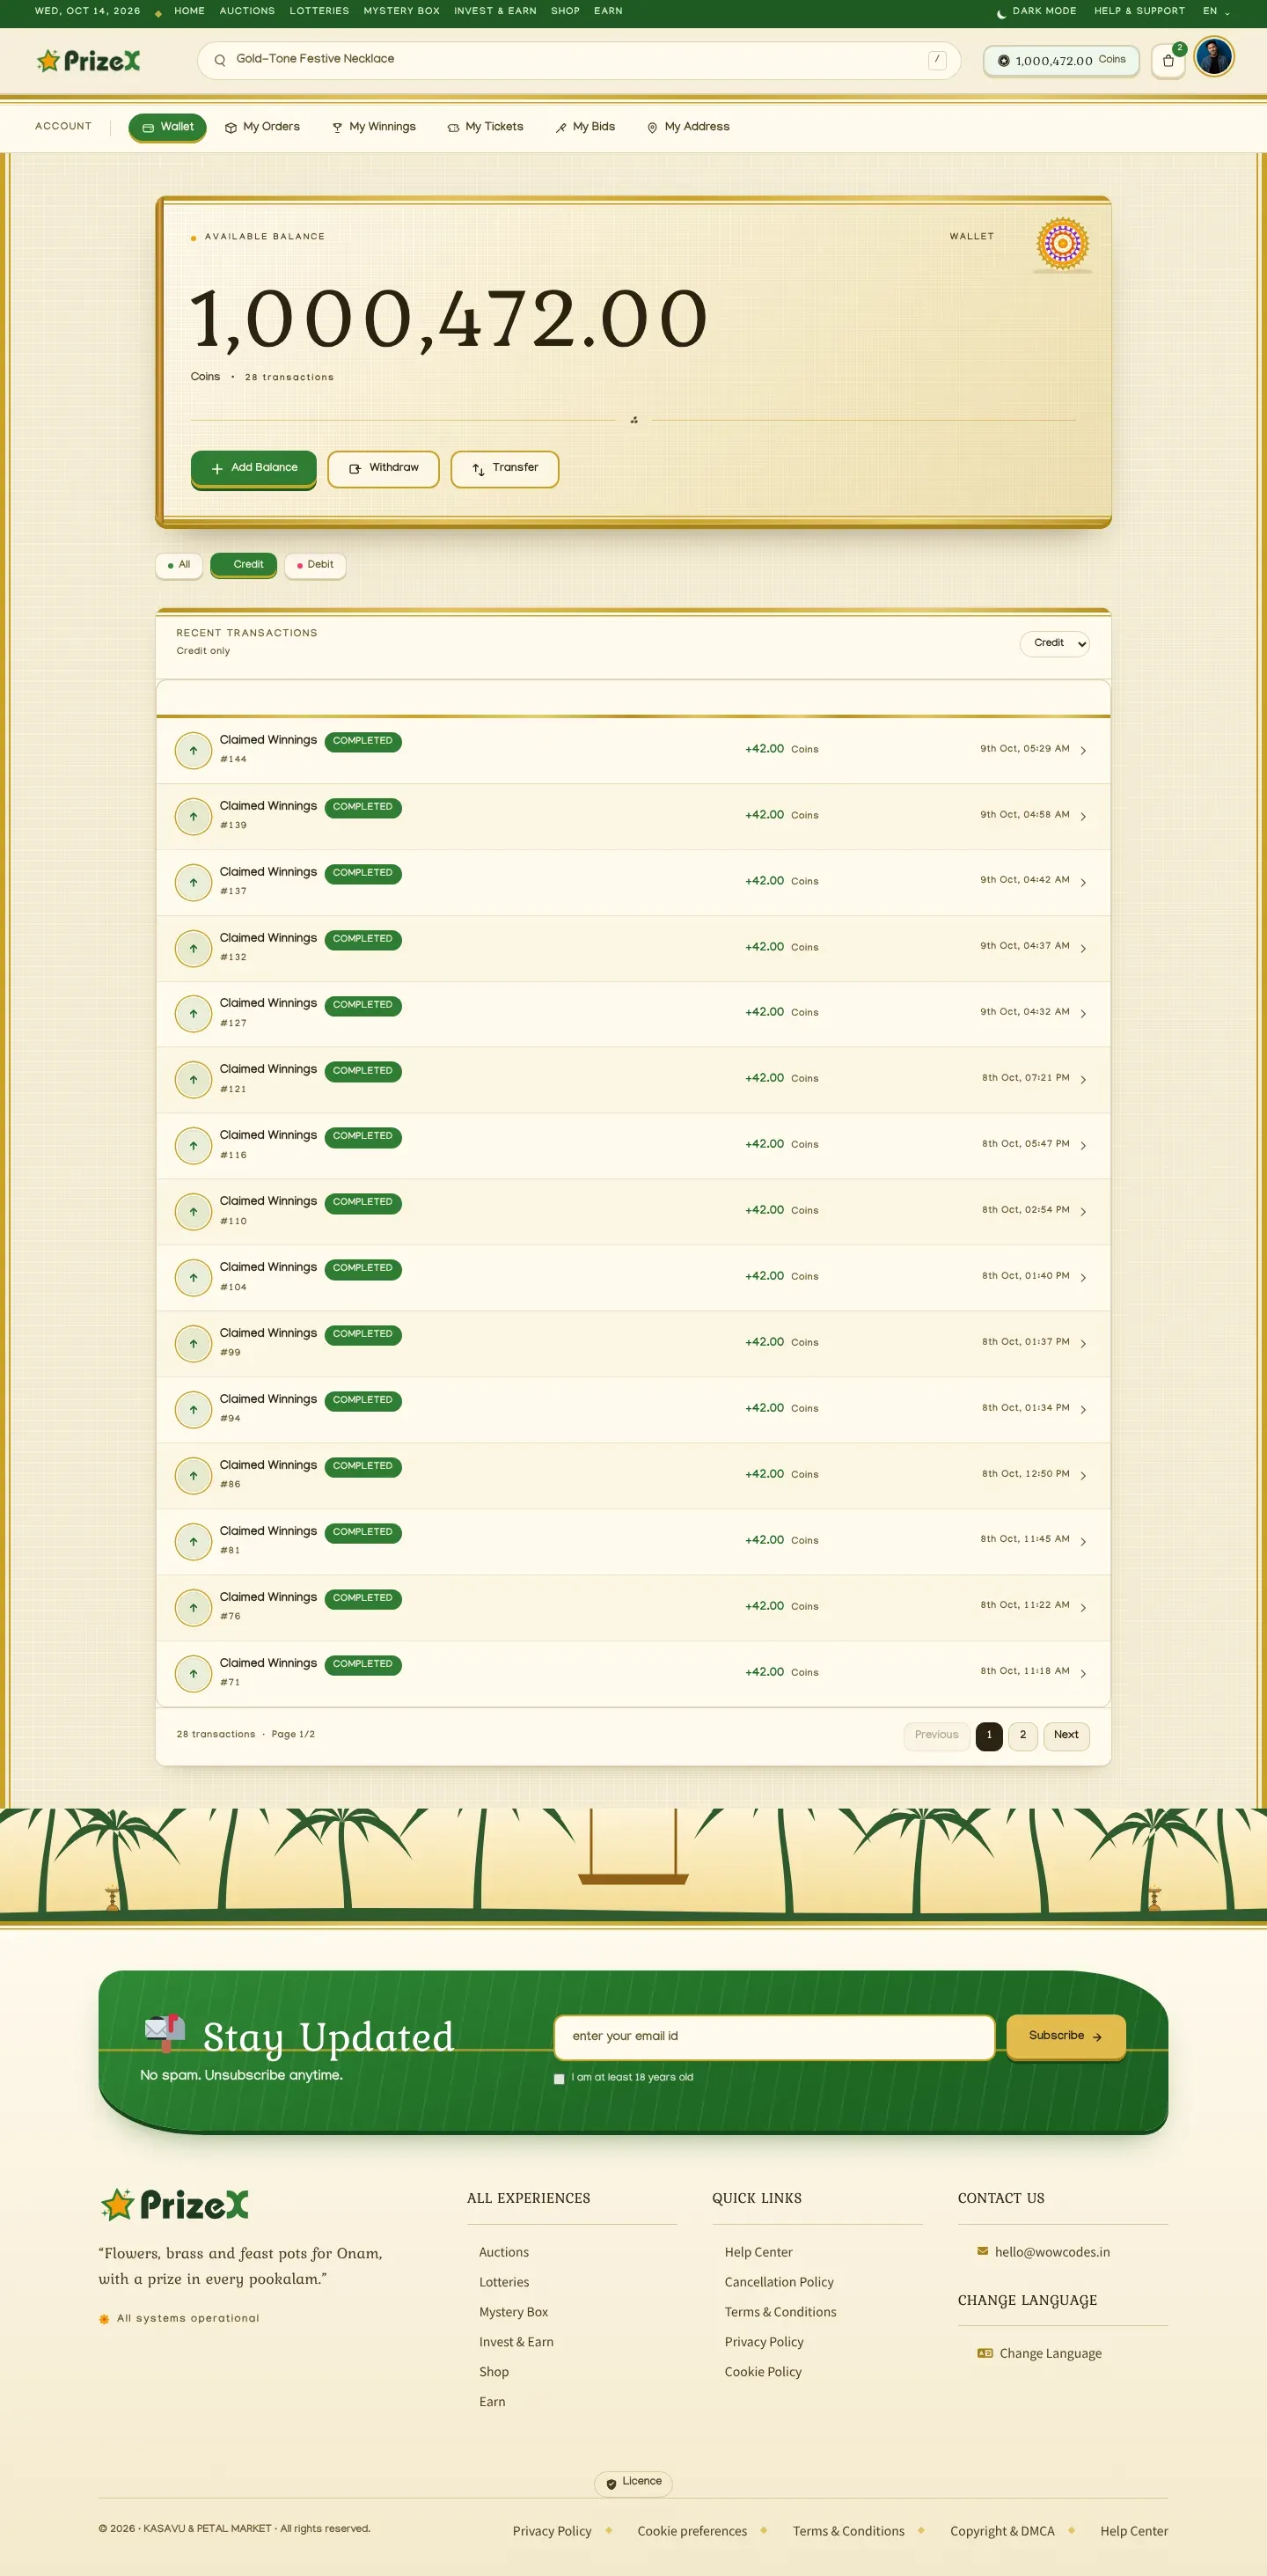Go to page 2 of transactions

(x=1022, y=1735)
